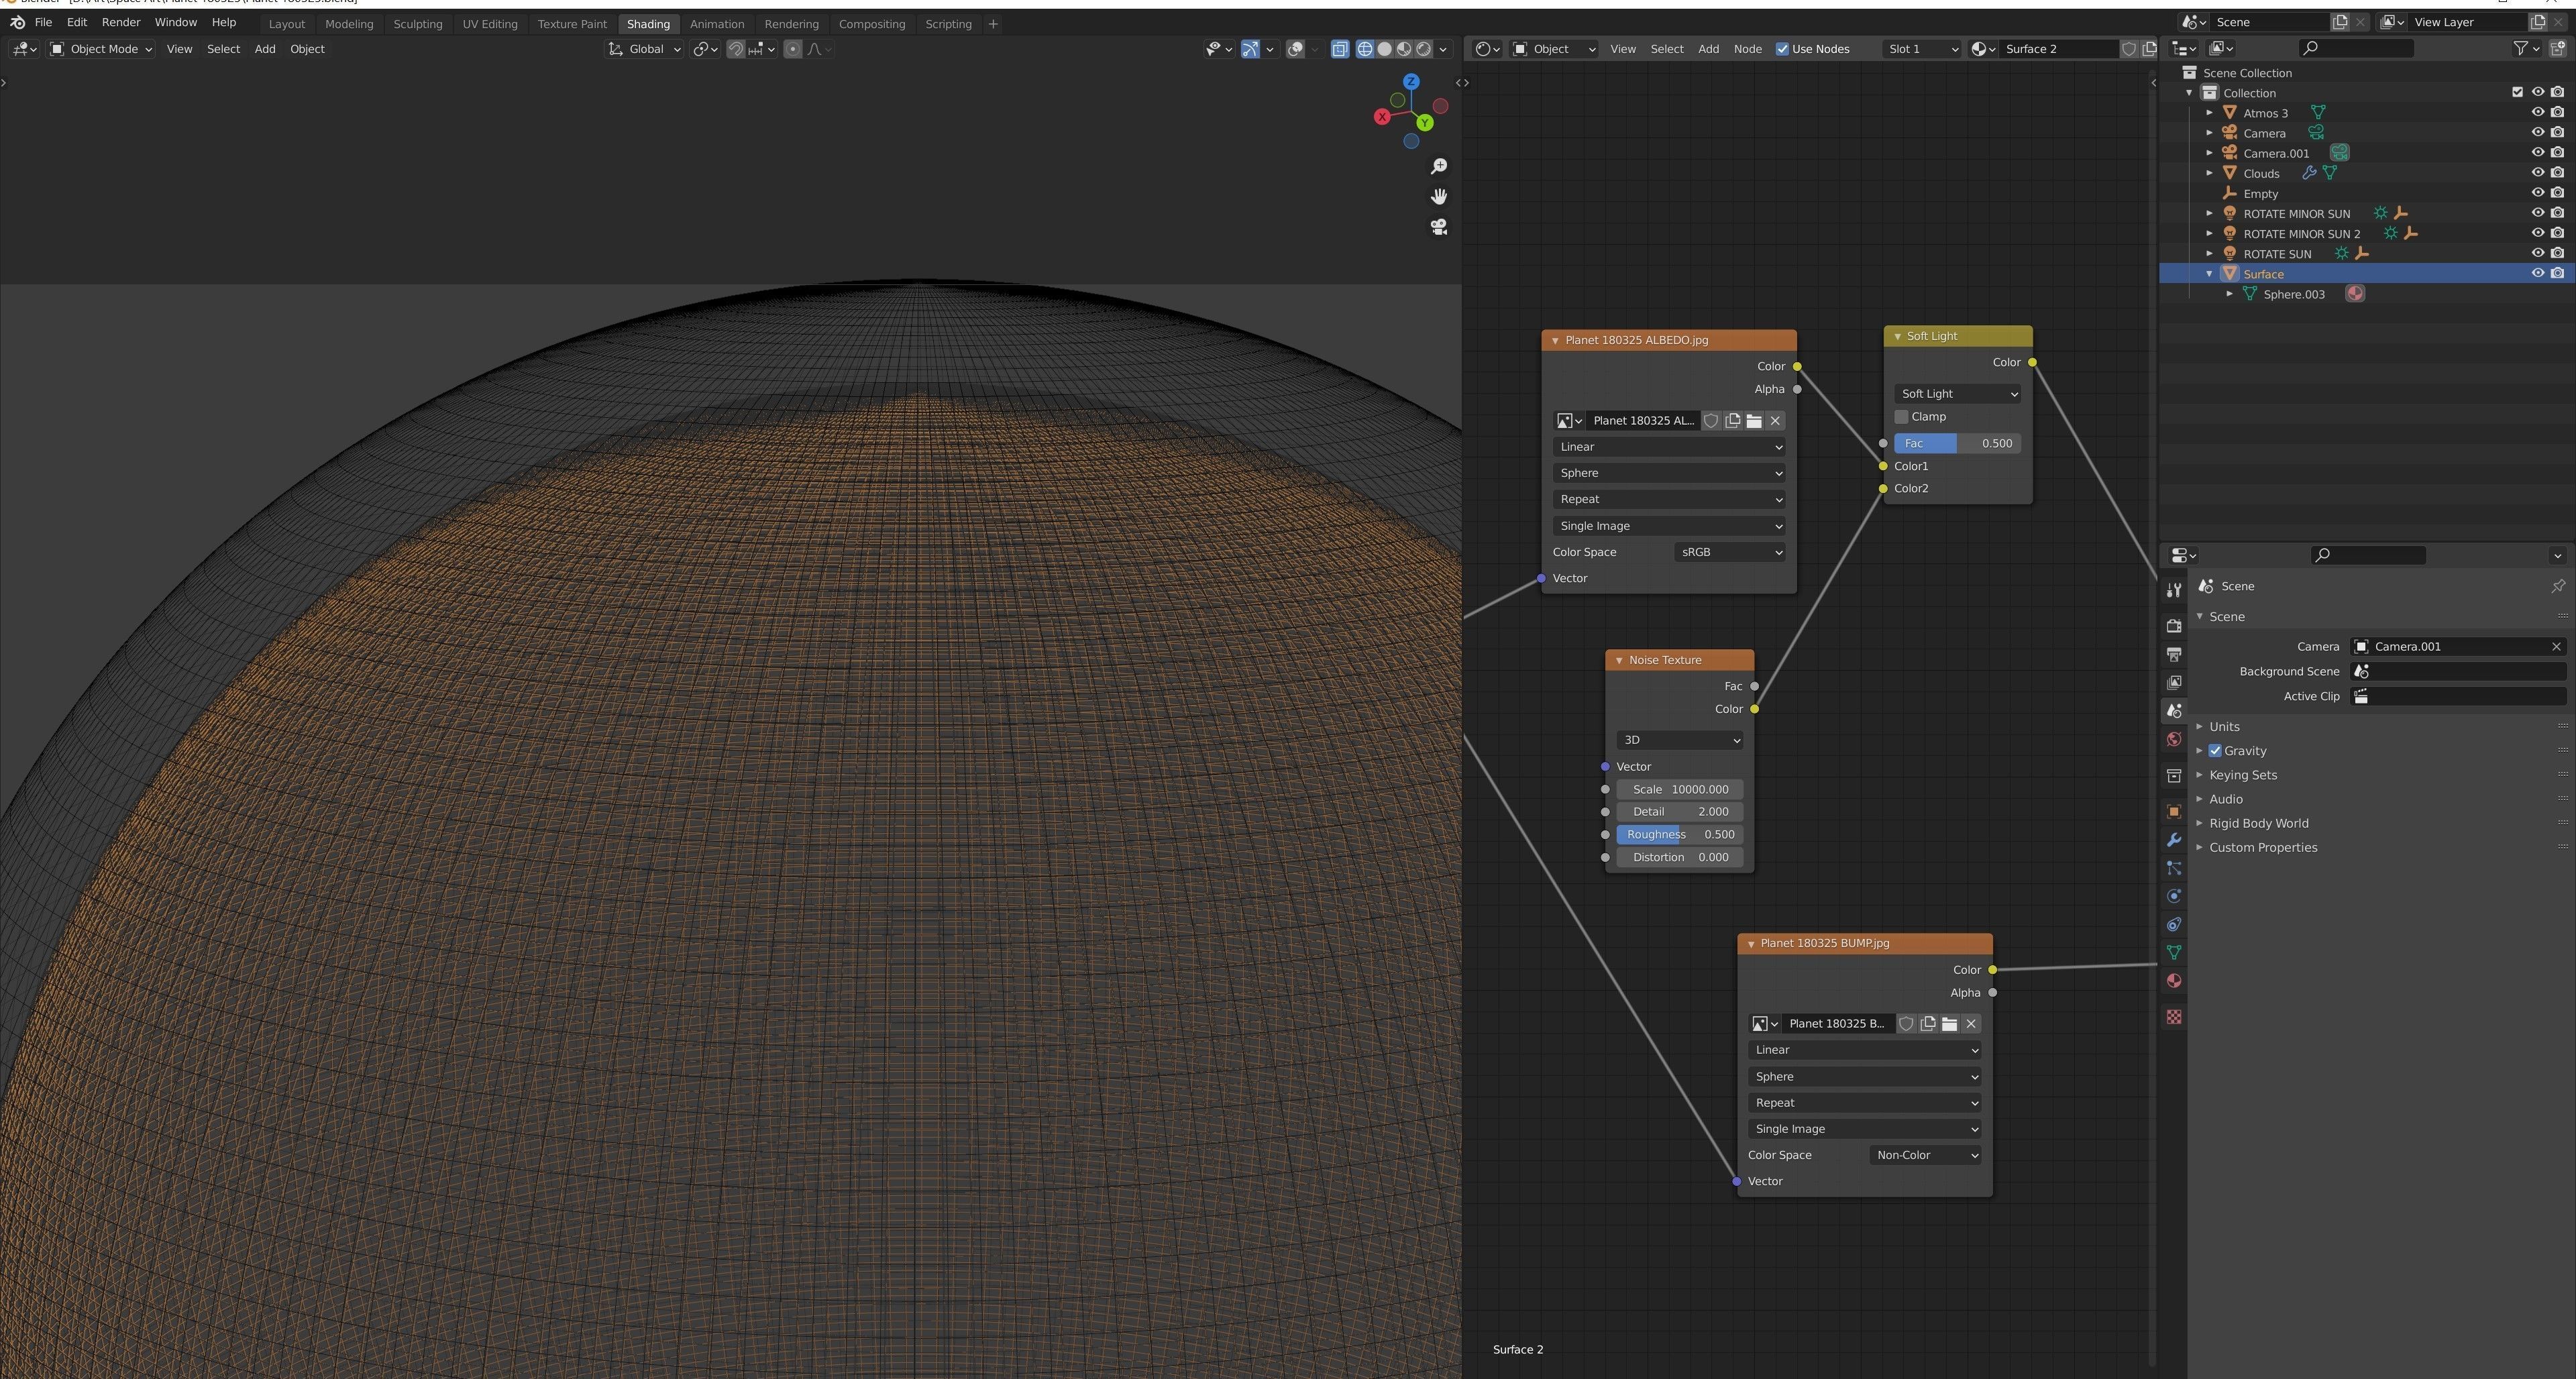This screenshot has width=2576, height=1379.
Task: Open the Modifier wrench properties tab
Action: [x=2174, y=840]
